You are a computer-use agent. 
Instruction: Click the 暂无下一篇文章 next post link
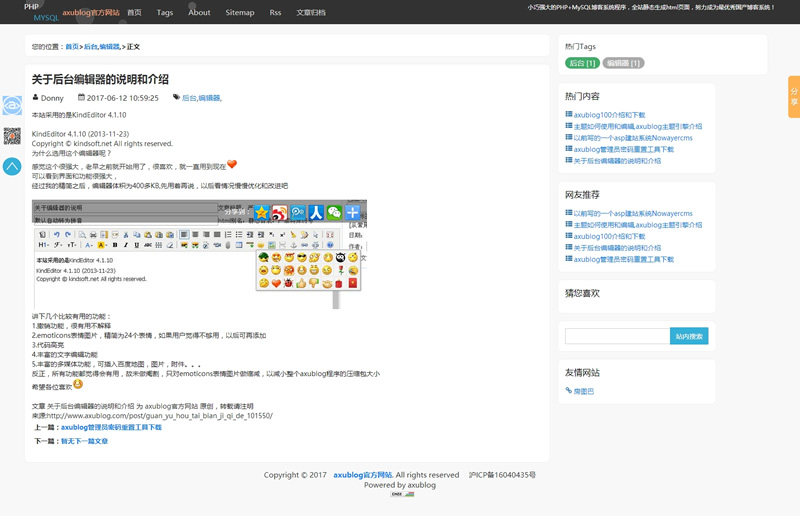click(85, 441)
